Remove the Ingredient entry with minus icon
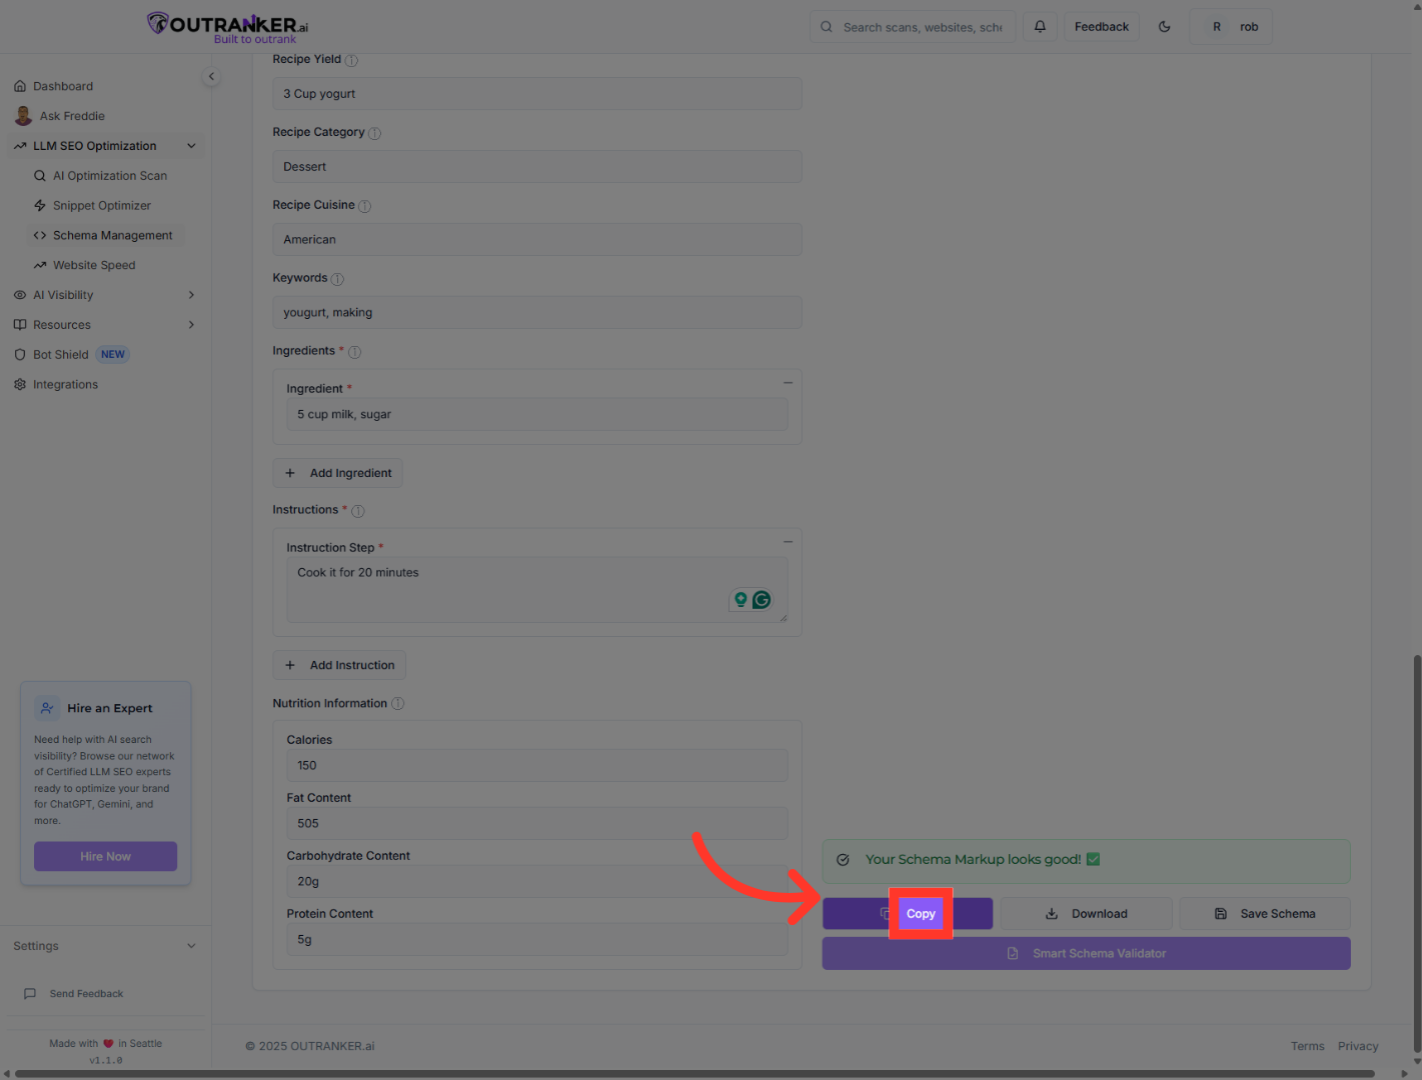Viewport: 1422px width, 1080px height. (788, 383)
